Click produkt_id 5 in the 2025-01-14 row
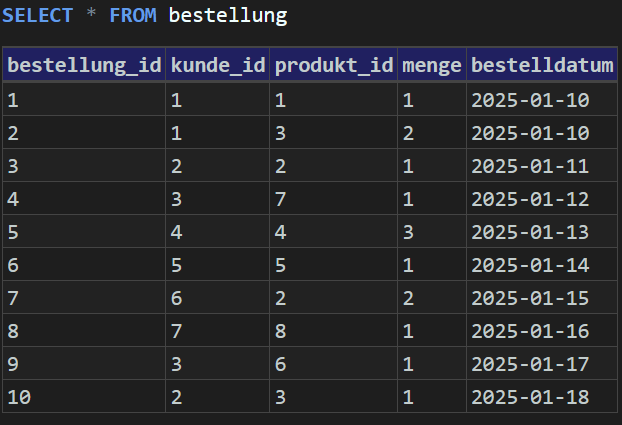This screenshot has width=622, height=425. pyautogui.click(x=334, y=265)
